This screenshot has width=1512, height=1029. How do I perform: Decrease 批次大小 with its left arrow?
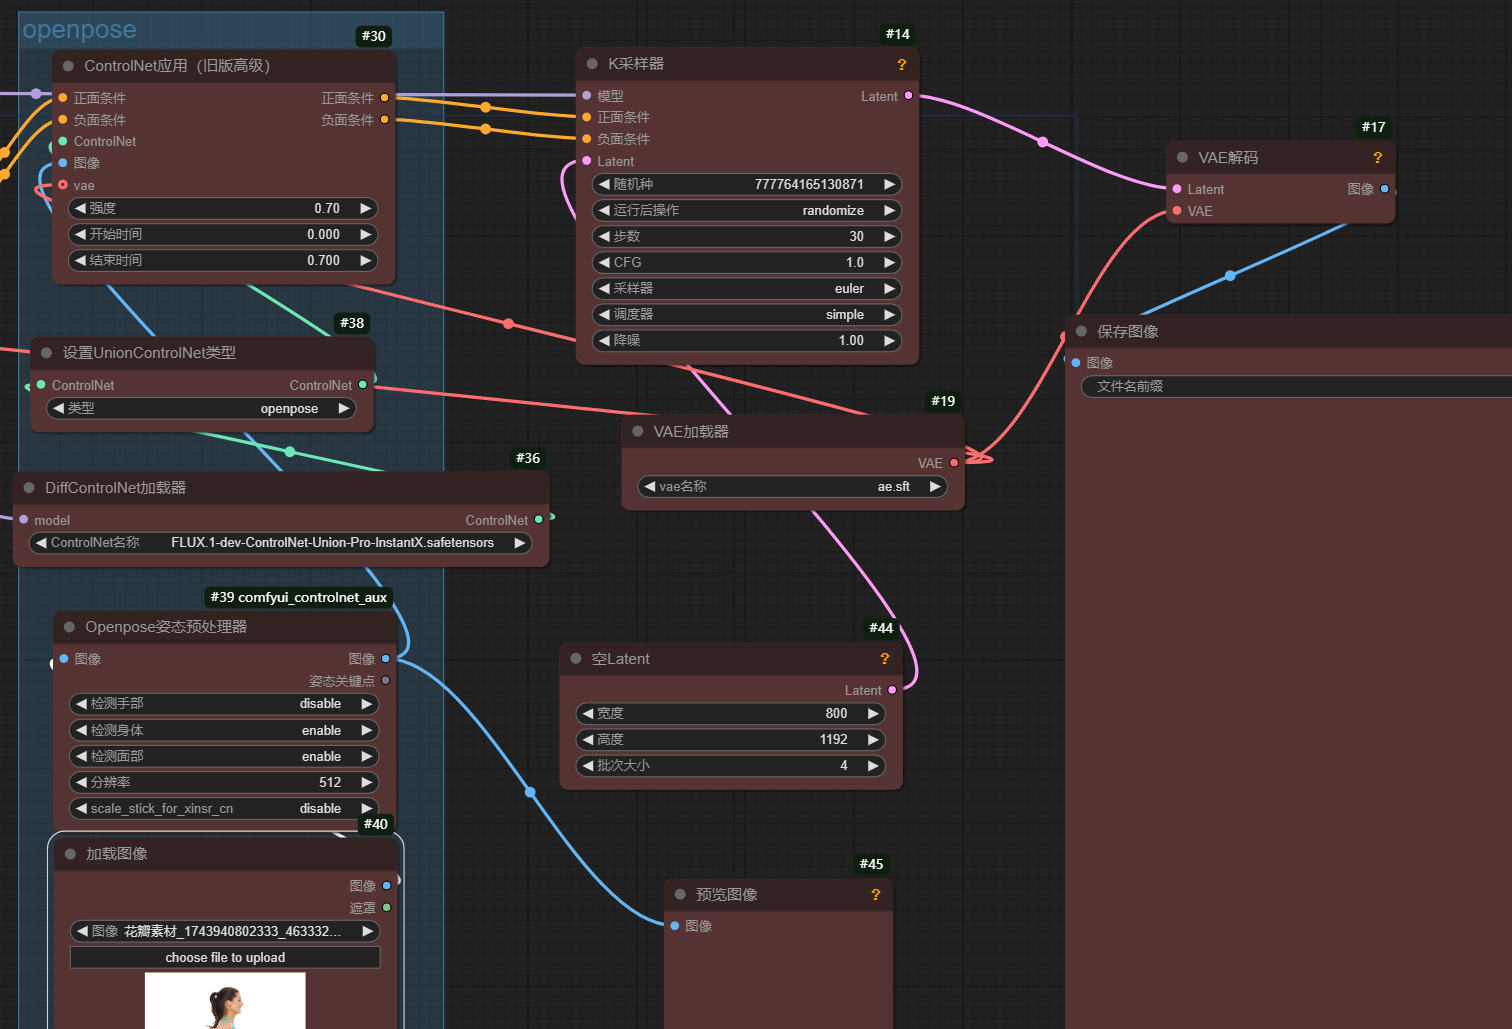588,765
